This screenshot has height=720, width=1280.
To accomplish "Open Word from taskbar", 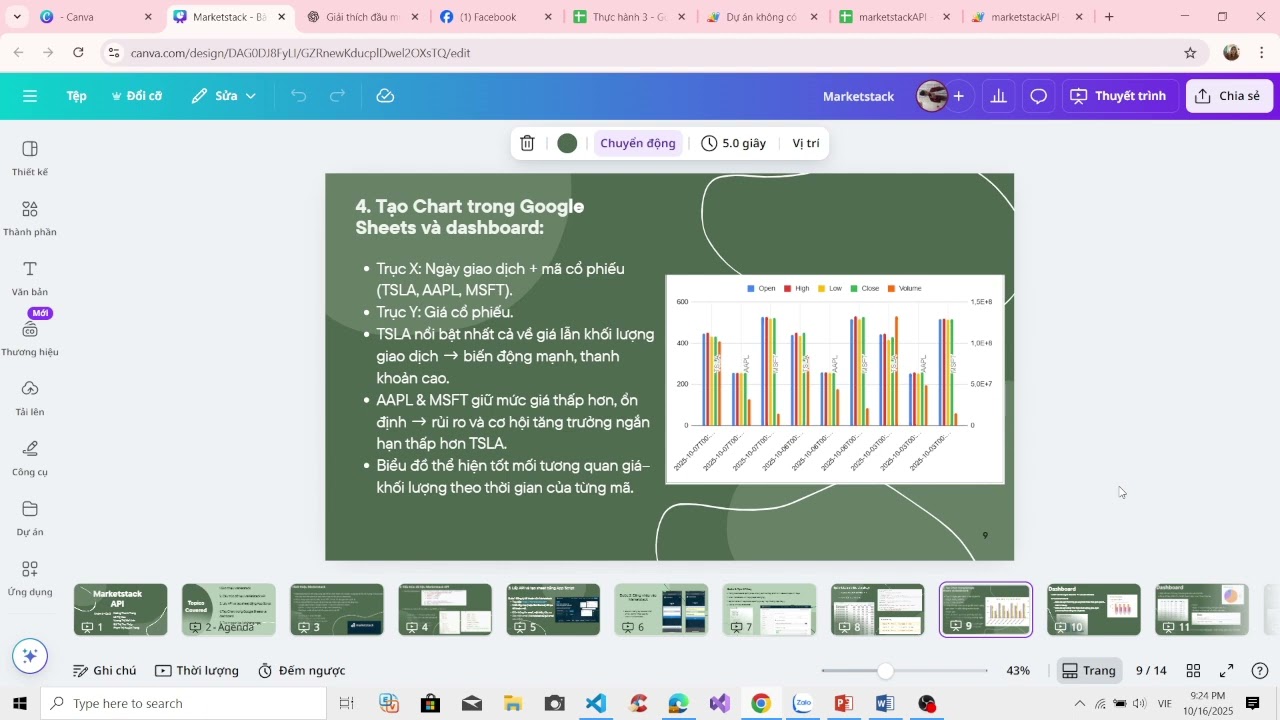I will coord(885,704).
